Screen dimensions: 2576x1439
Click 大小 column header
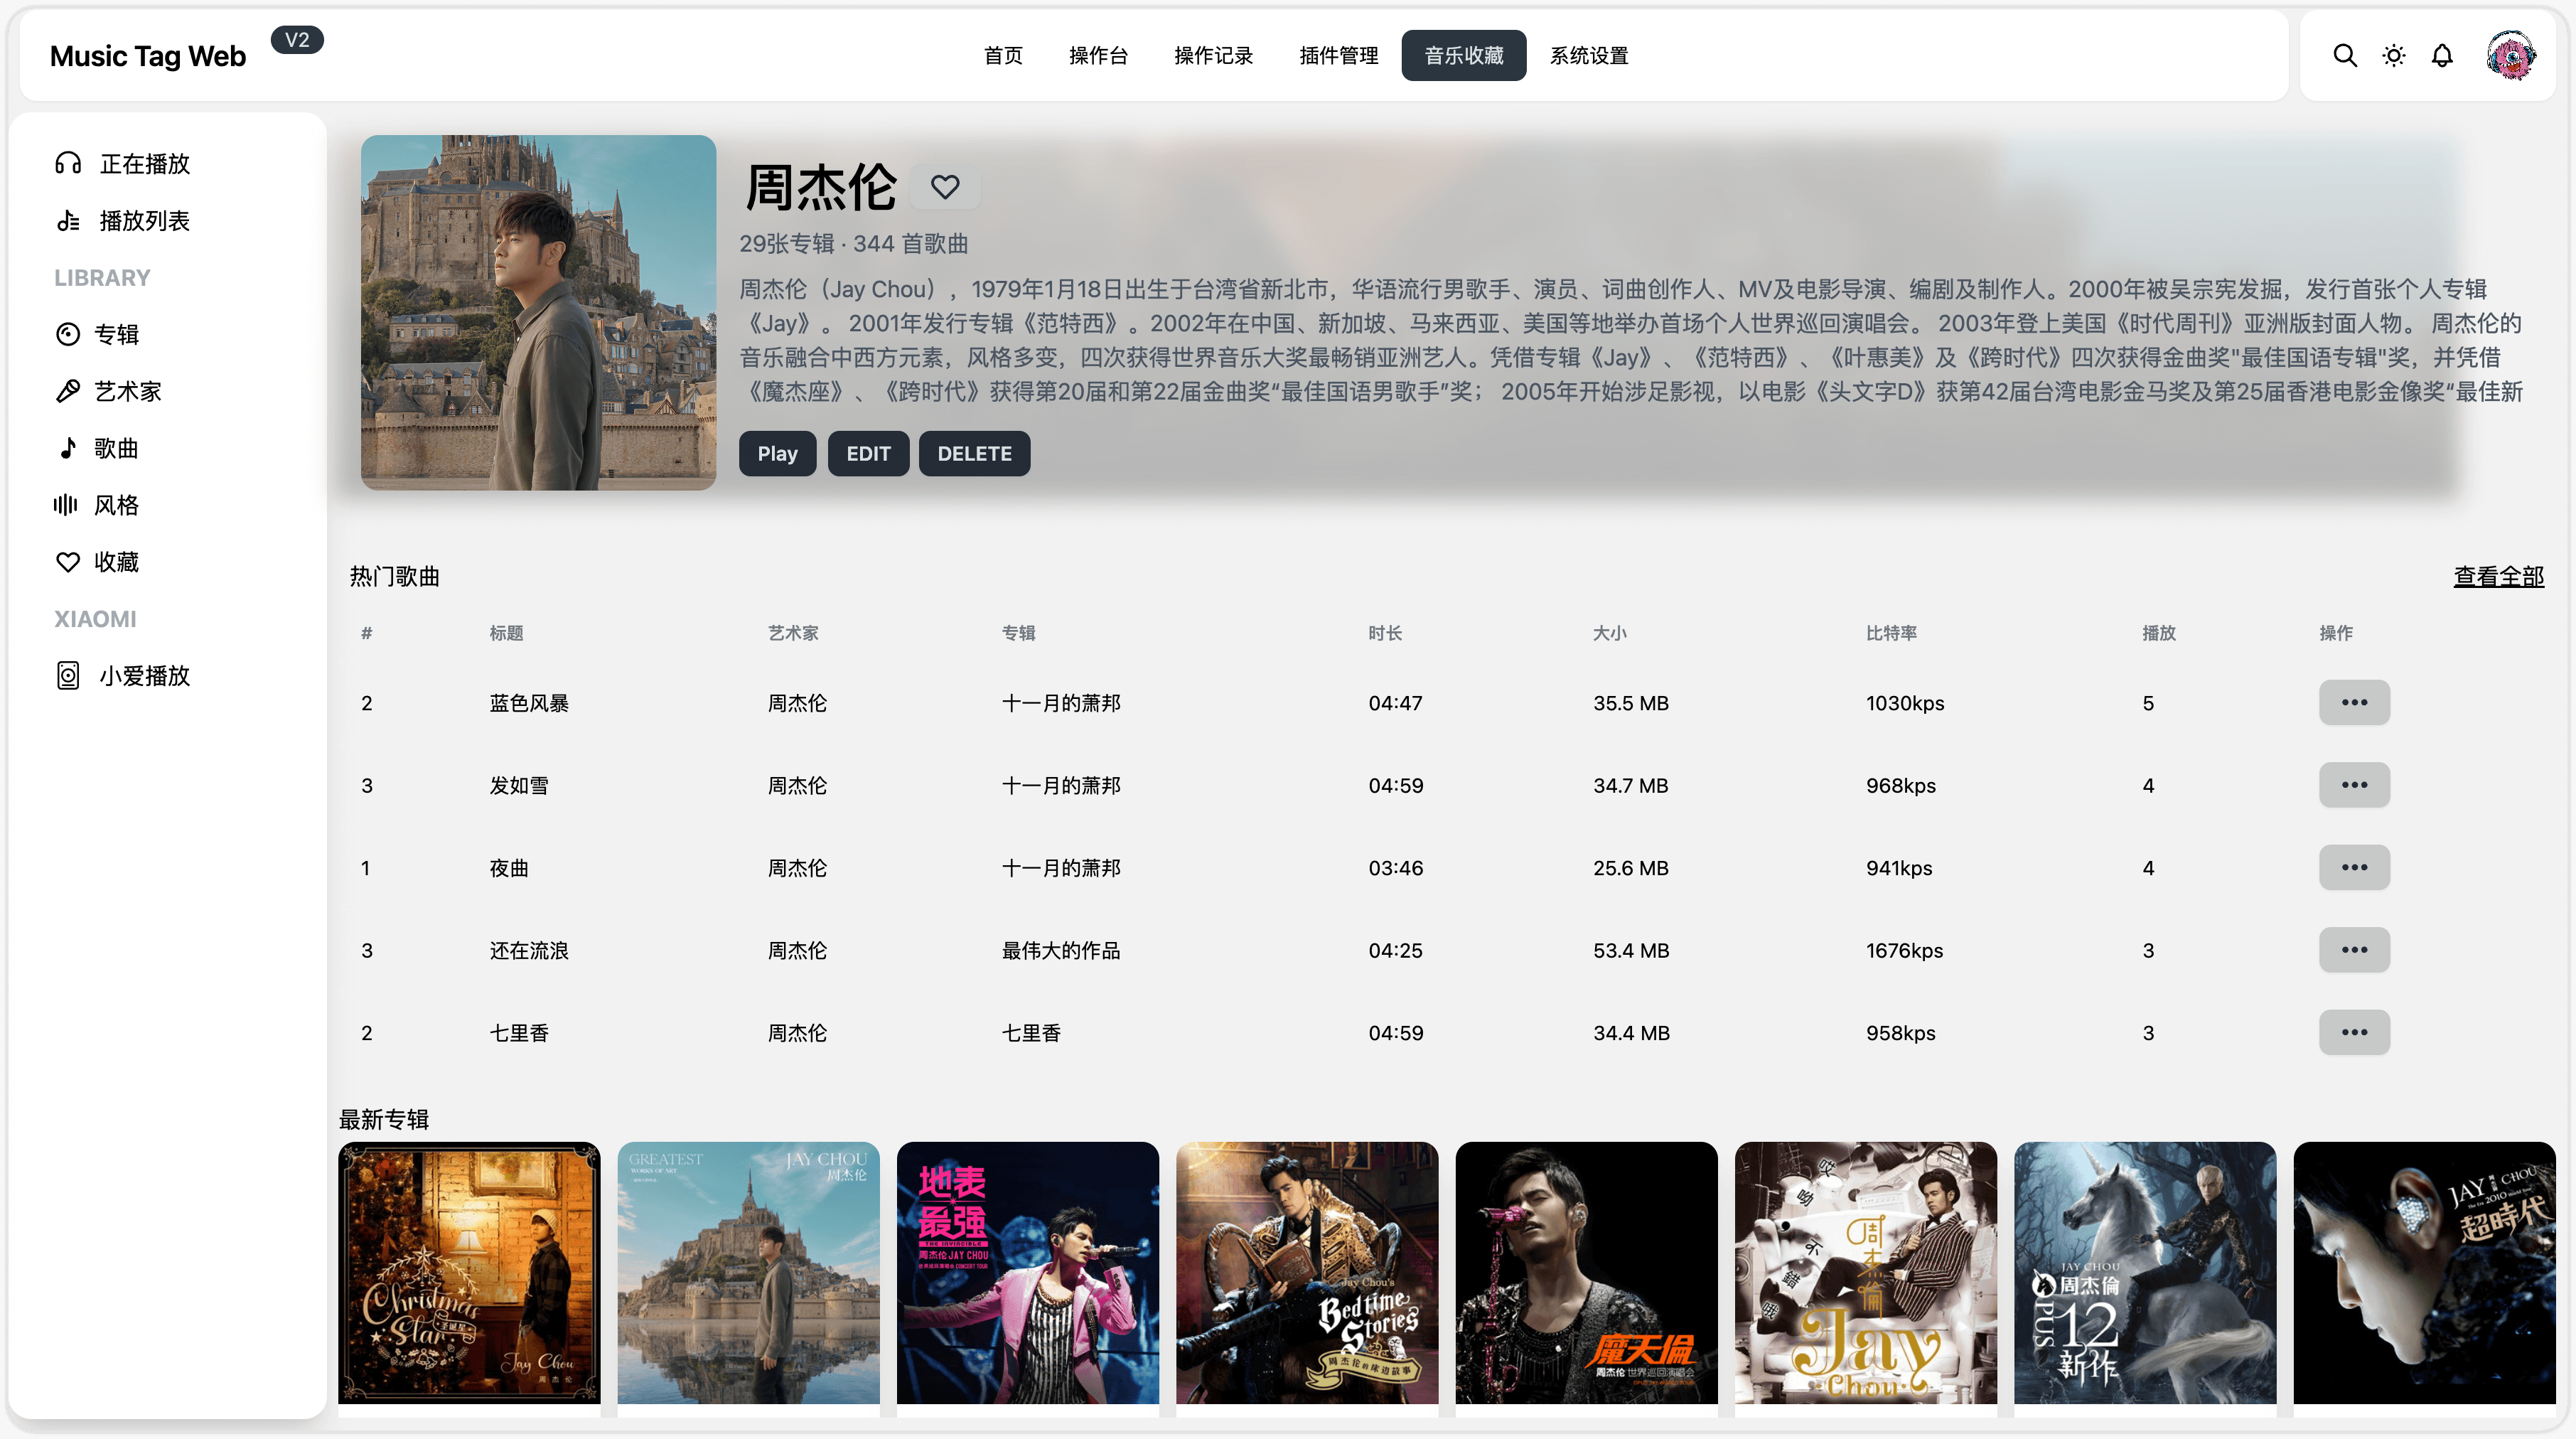point(1610,633)
